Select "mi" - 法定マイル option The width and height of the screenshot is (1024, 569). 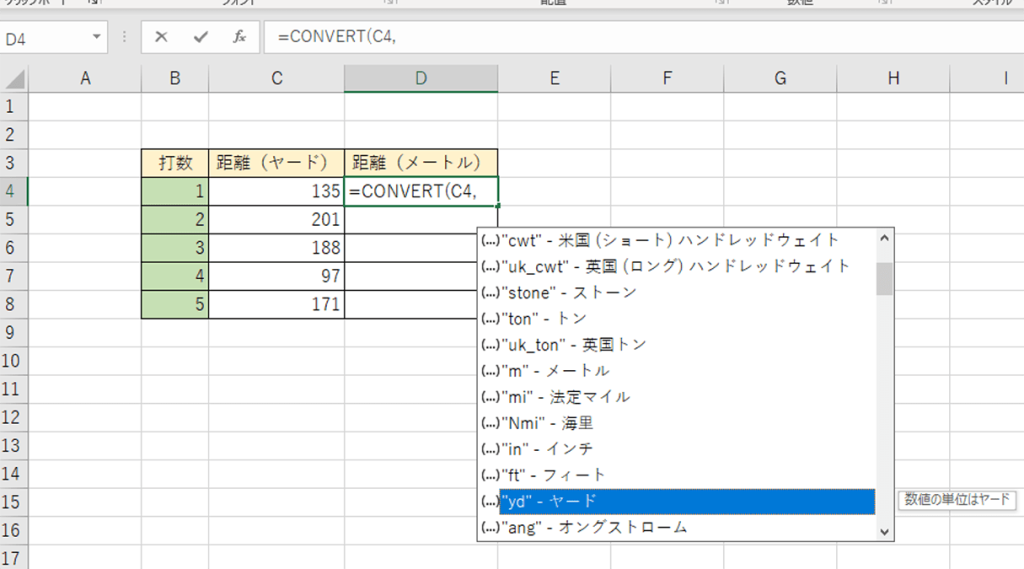point(677,397)
